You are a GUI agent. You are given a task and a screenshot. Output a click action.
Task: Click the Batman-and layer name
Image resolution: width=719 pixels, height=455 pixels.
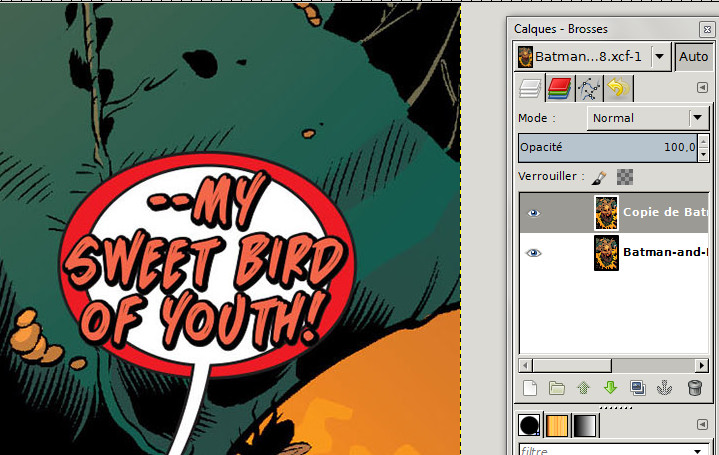coord(665,252)
